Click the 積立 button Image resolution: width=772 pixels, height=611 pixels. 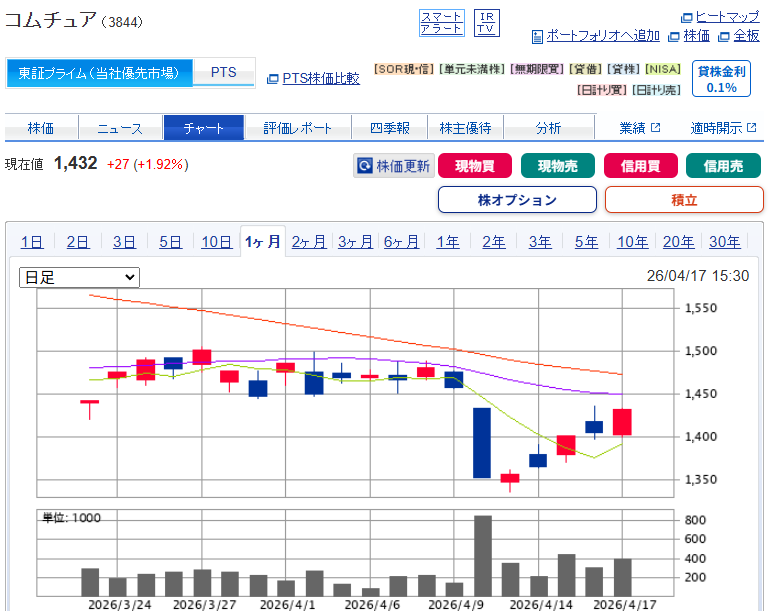pos(684,200)
